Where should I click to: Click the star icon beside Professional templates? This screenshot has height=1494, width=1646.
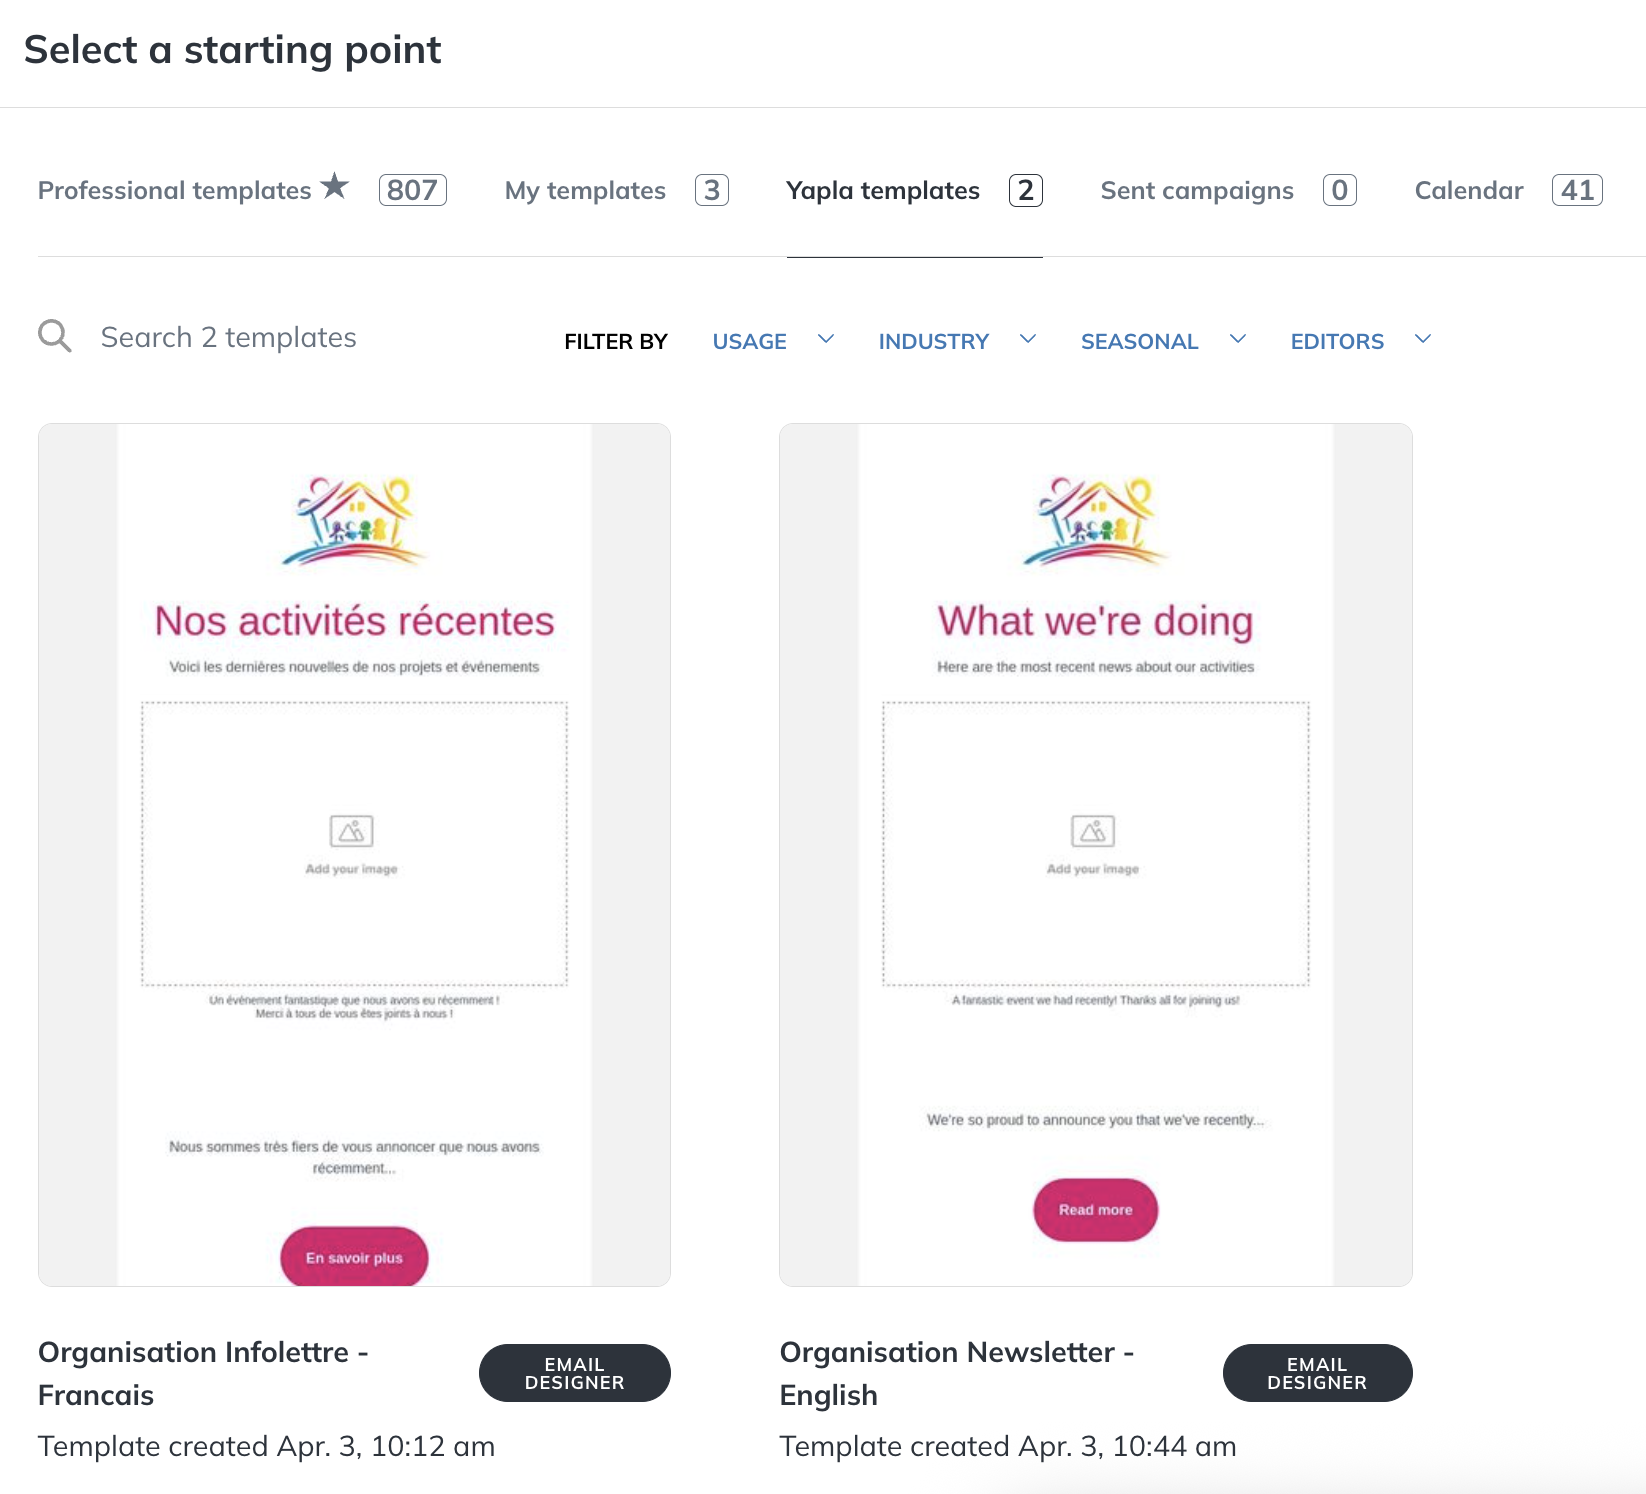point(335,186)
